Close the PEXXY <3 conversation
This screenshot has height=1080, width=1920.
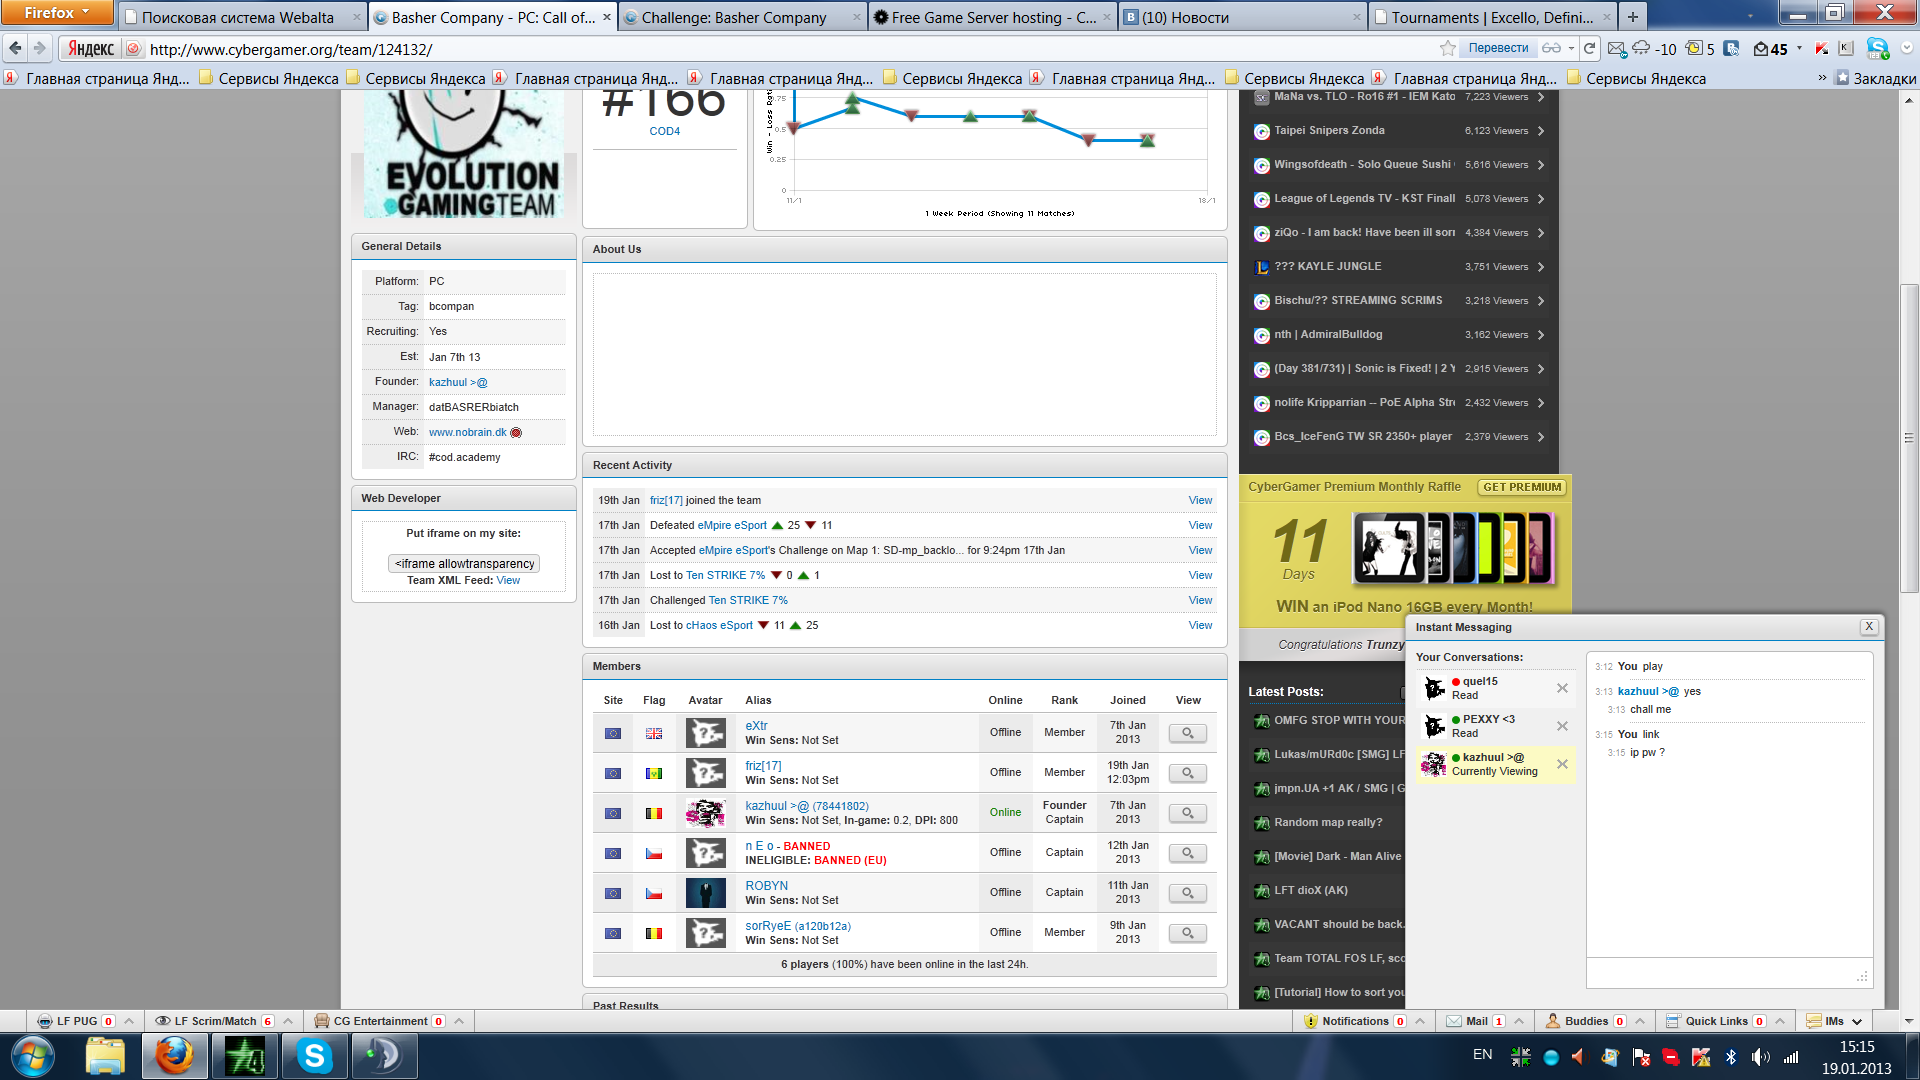[x=1562, y=726]
